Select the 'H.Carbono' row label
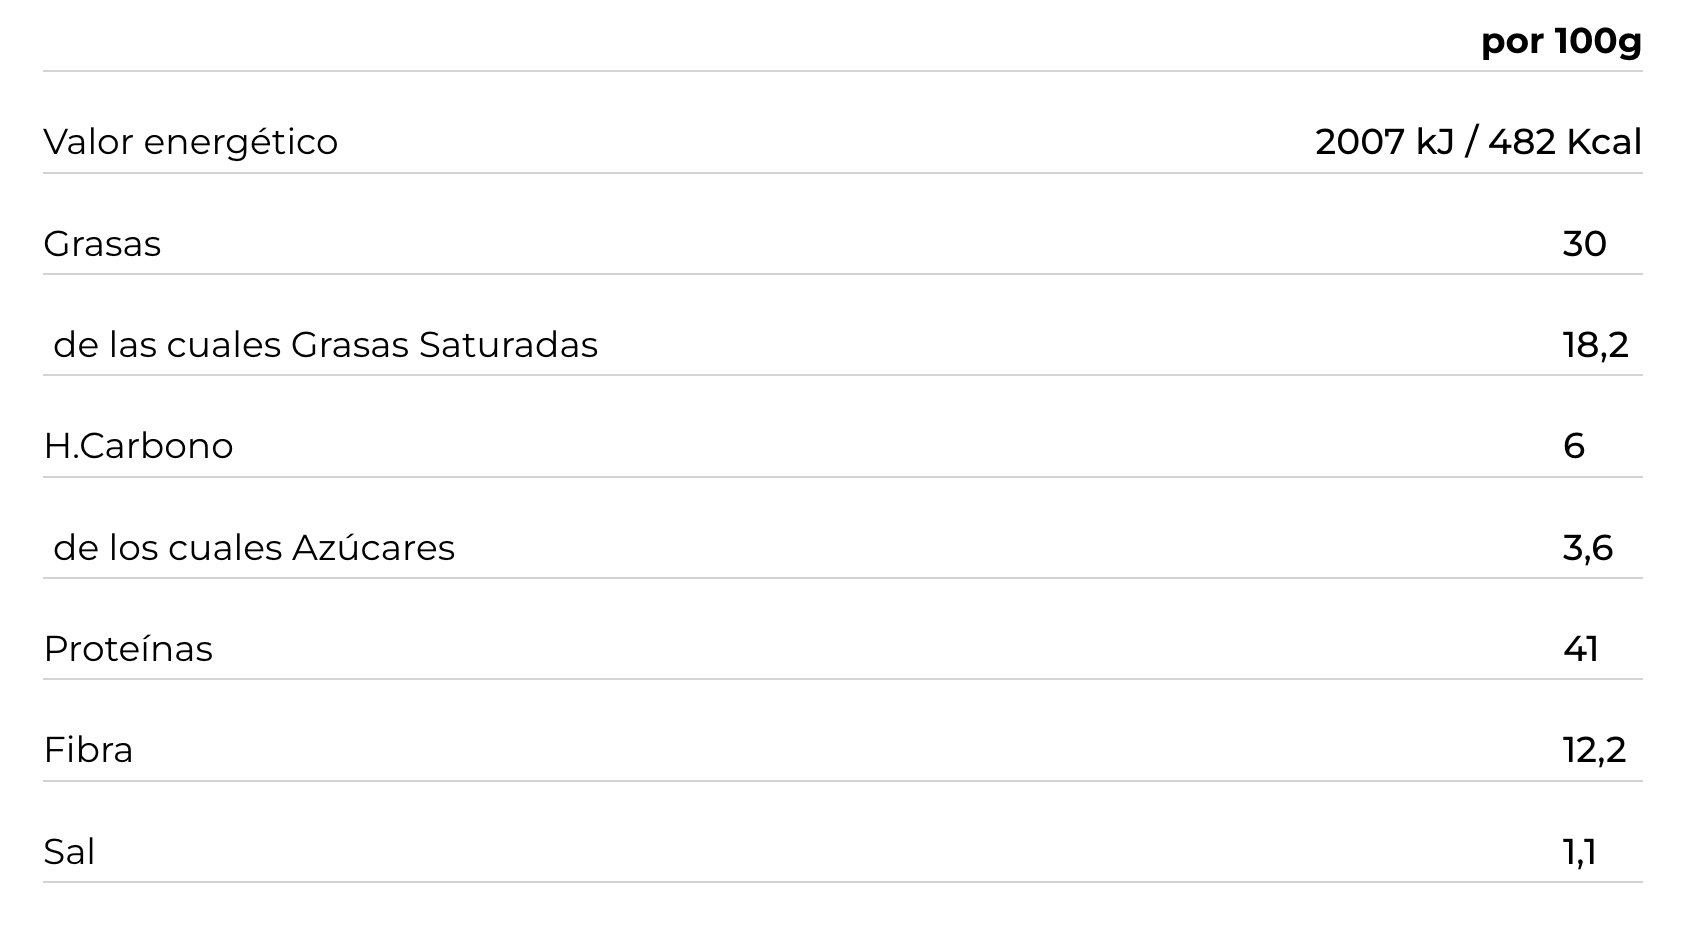 pos(138,446)
